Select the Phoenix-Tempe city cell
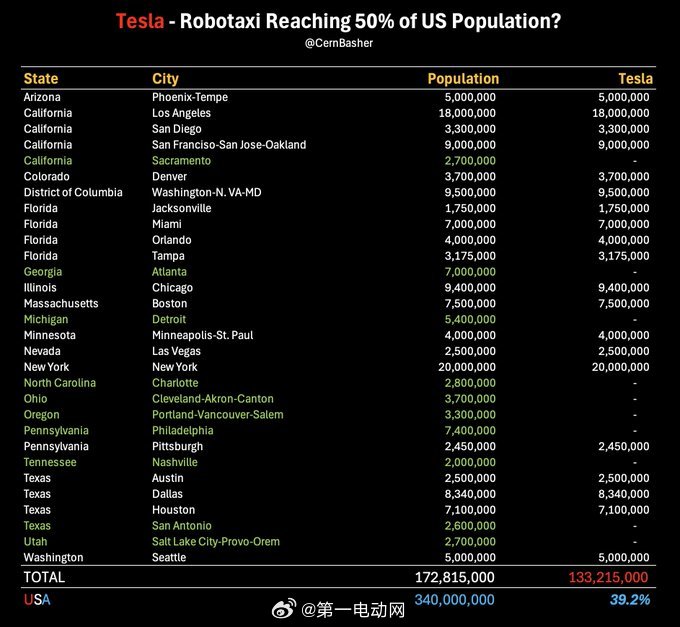This screenshot has width=680, height=627. tap(190, 97)
